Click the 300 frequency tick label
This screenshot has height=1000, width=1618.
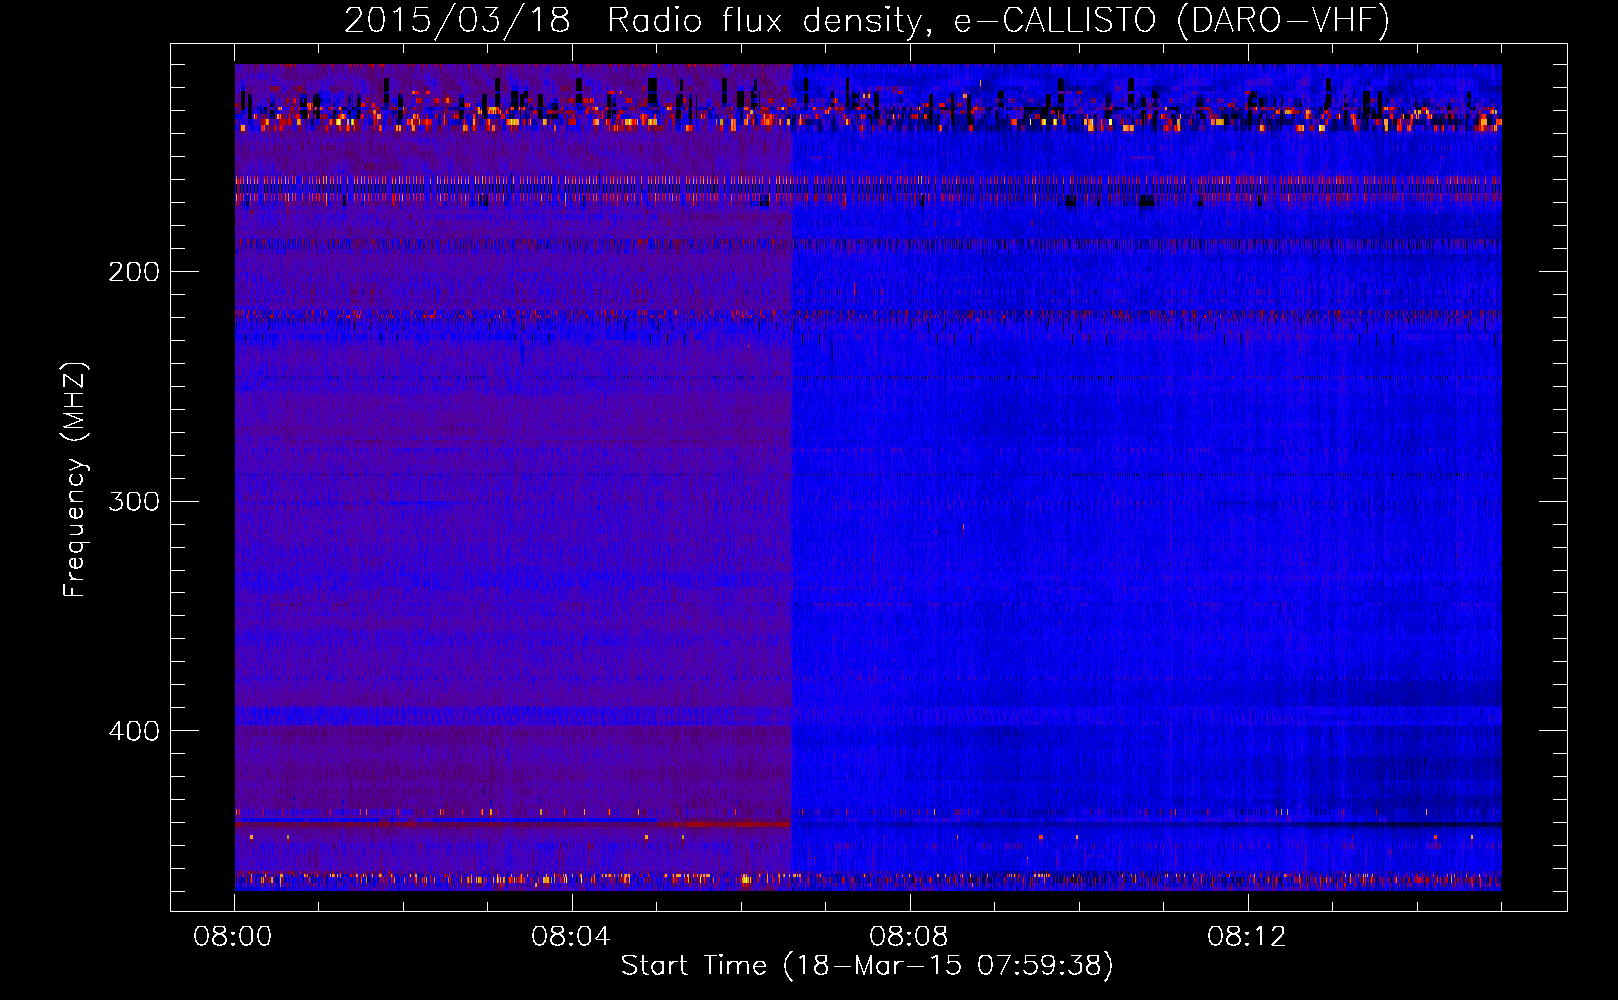pos(134,501)
